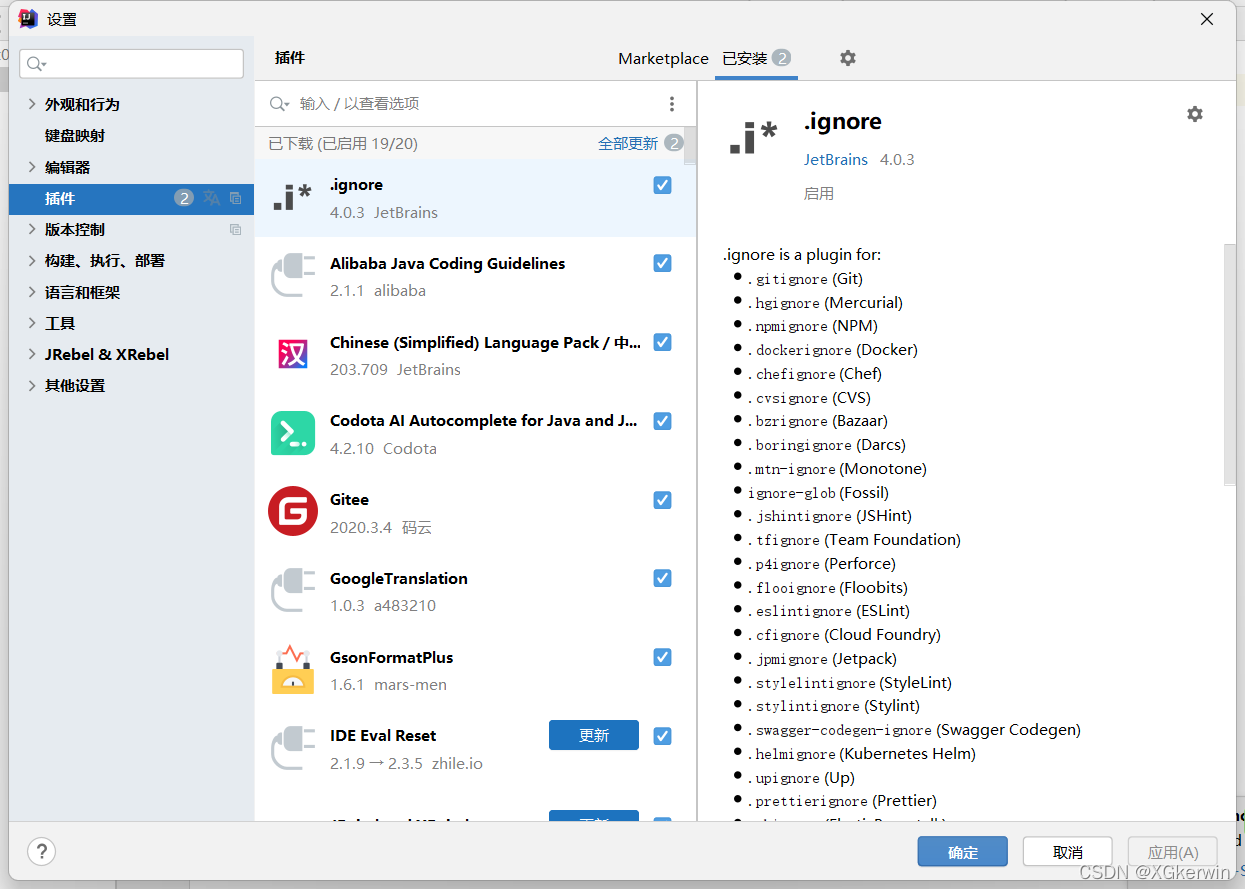Click the magnifier icon in plugin search
Viewport: 1245px width, 889px height.
tap(279, 104)
